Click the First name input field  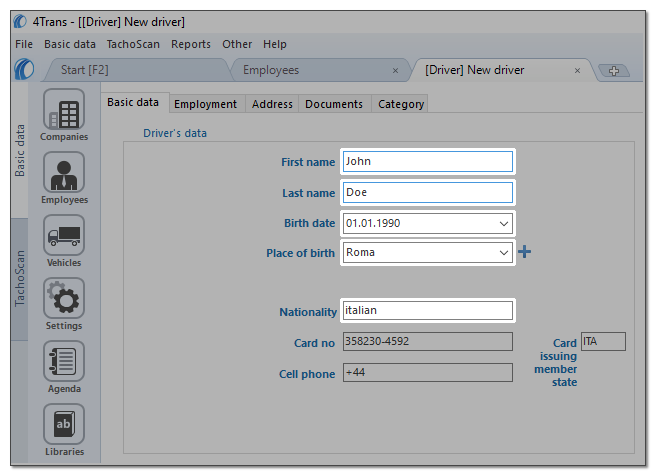coord(428,161)
